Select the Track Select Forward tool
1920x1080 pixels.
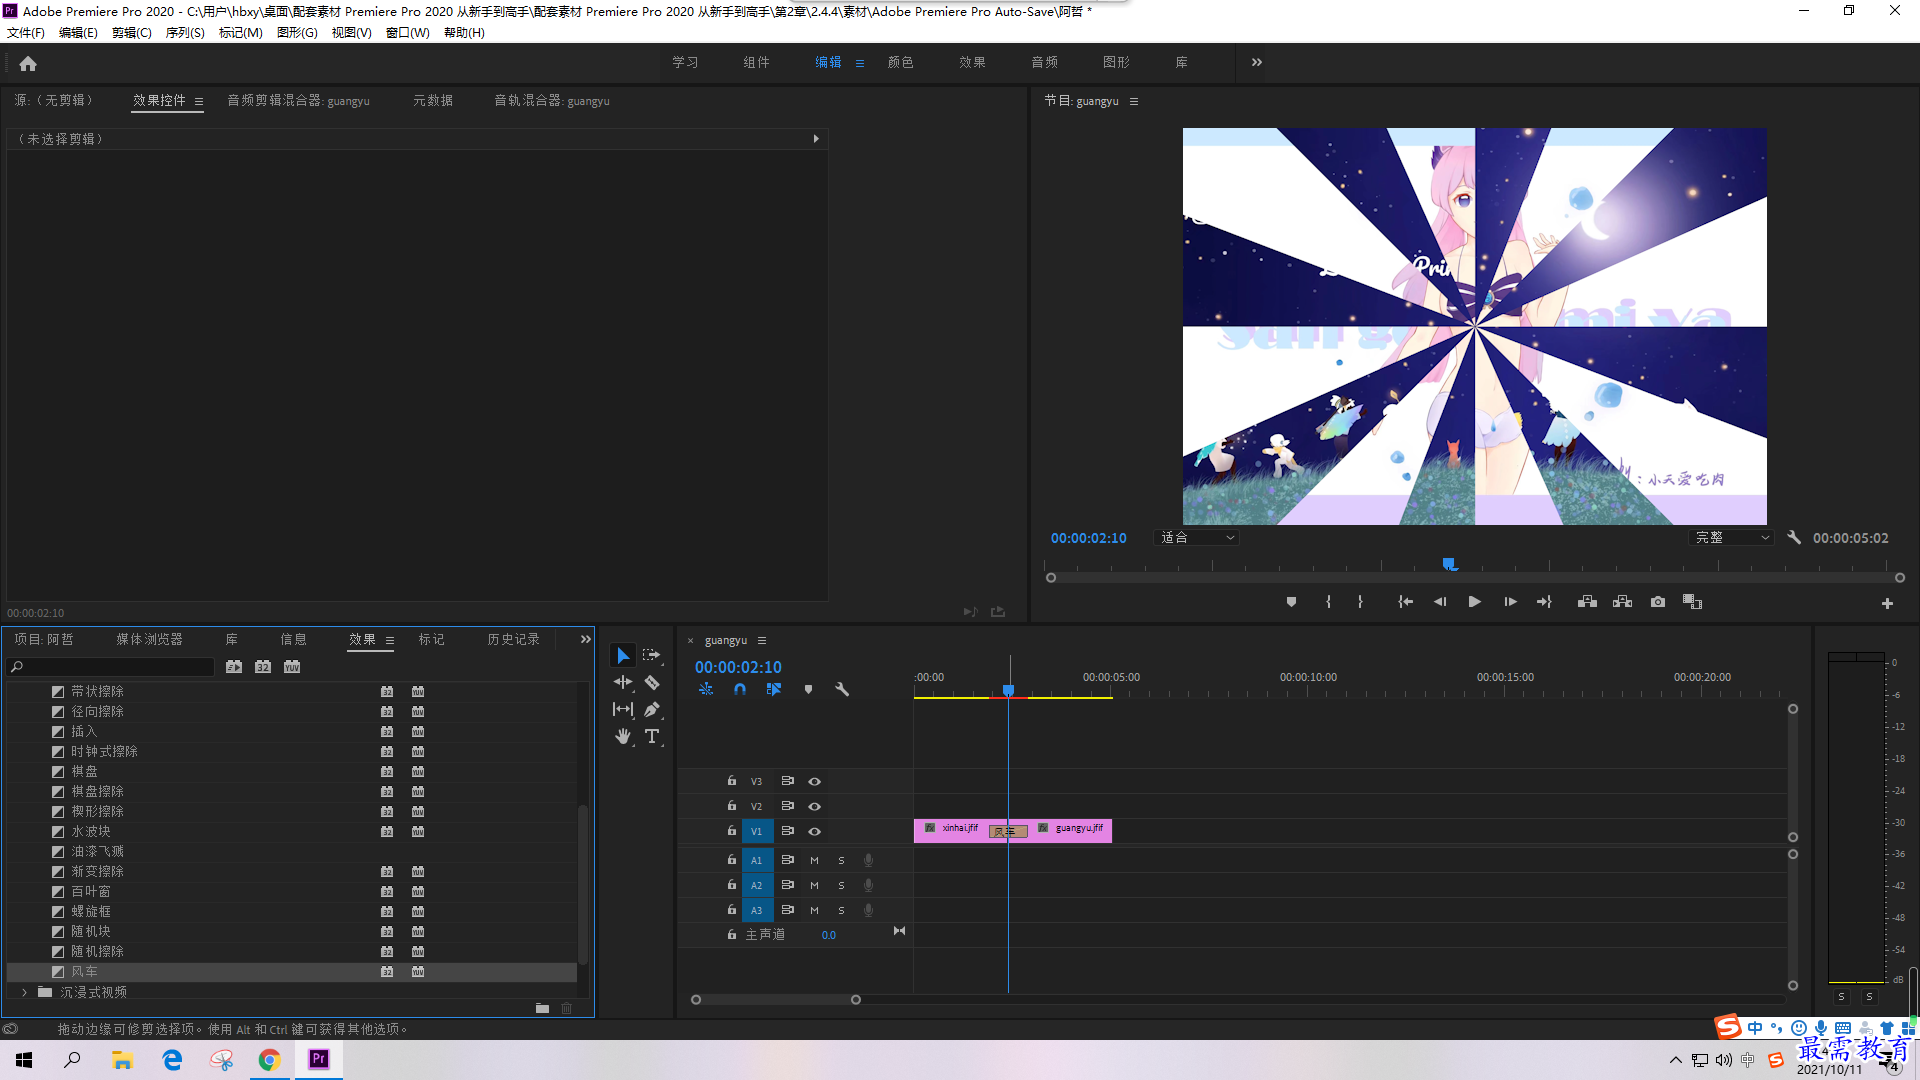click(x=652, y=655)
